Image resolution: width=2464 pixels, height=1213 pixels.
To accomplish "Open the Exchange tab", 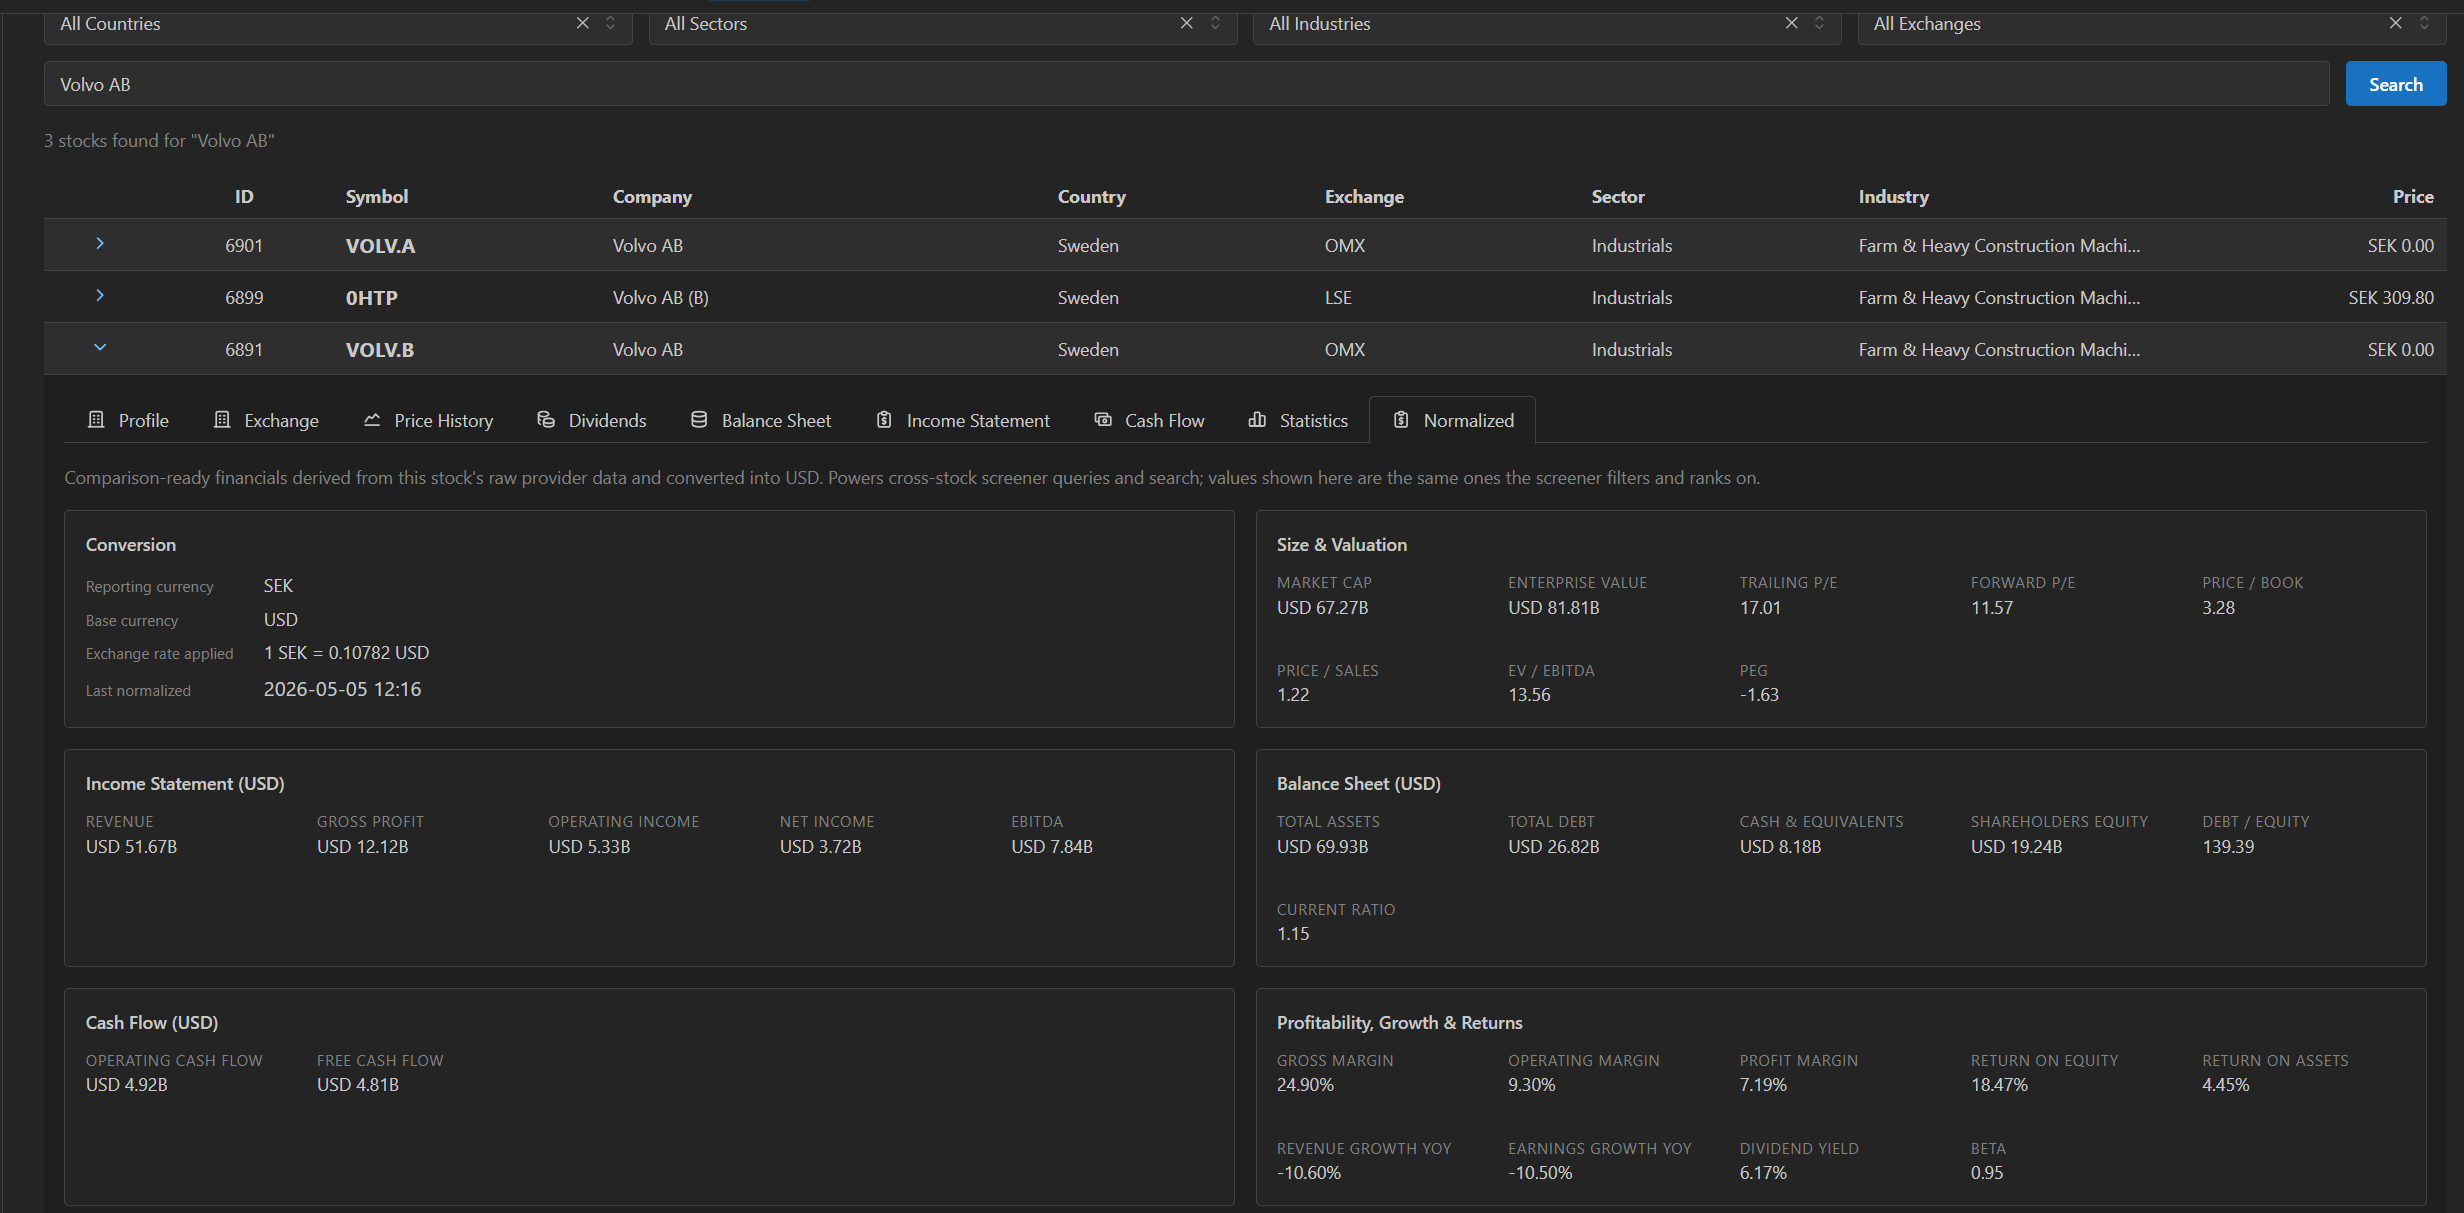I will tap(267, 421).
